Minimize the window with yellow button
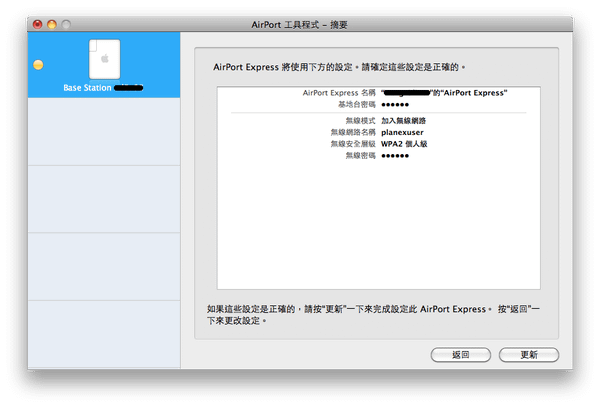 click(52, 24)
